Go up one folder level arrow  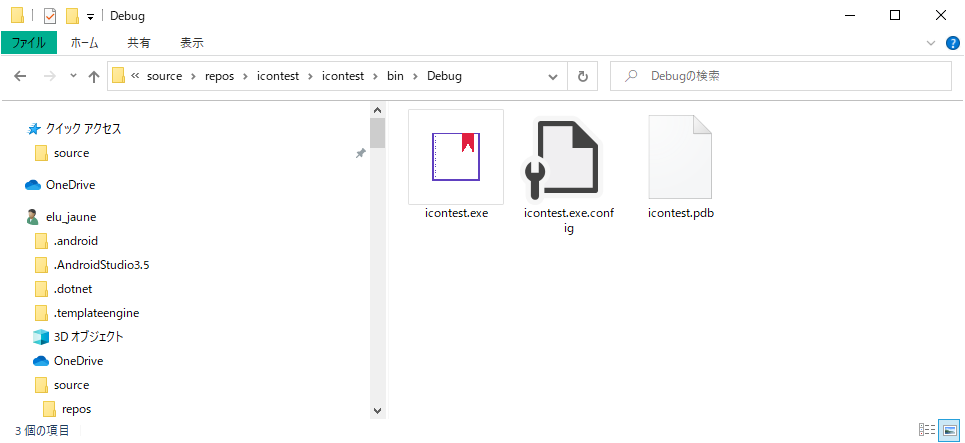tap(94, 76)
